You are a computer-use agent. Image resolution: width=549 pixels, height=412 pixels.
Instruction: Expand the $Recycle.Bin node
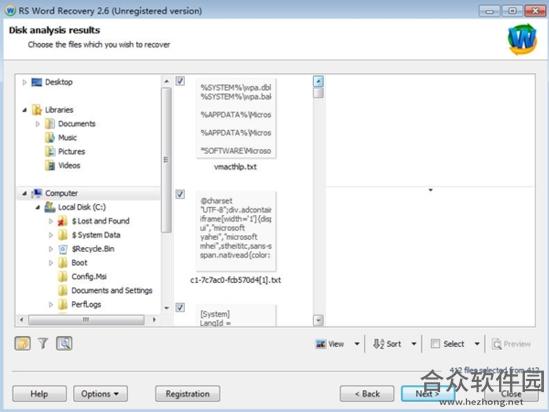coord(51,249)
